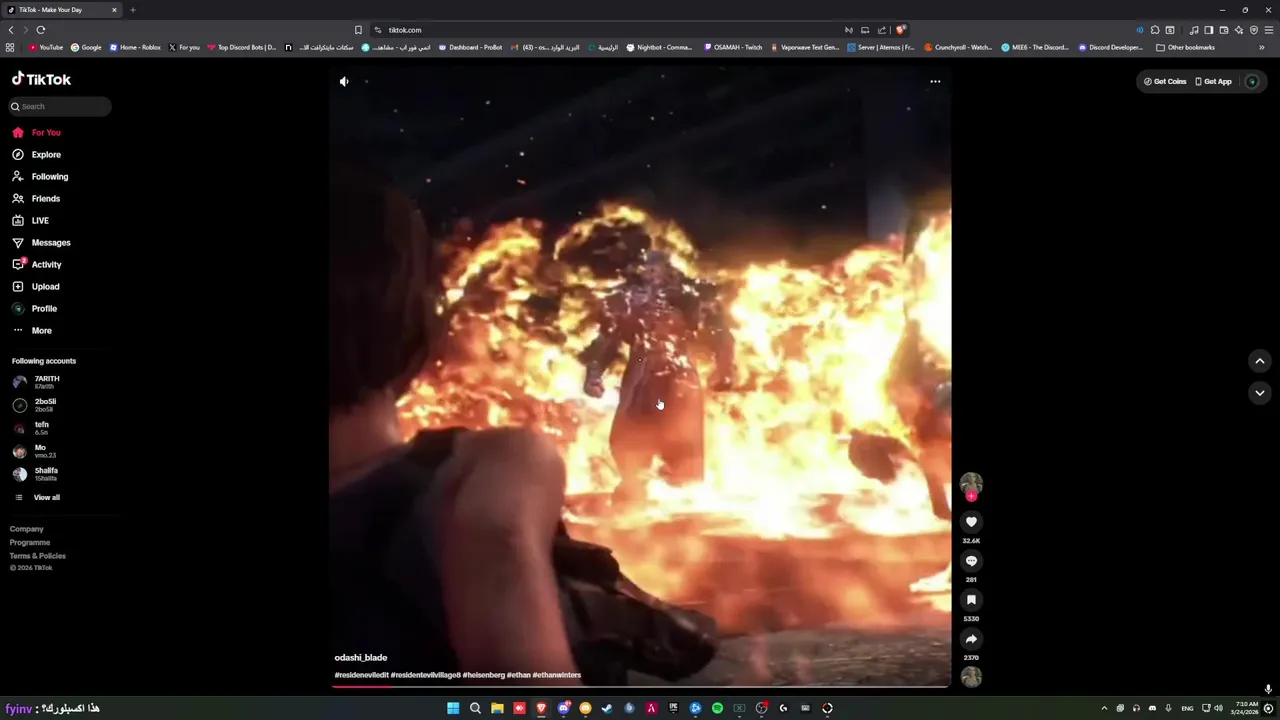Click the #residenteviledit hashtag
This screenshot has height=720, width=1280.
tap(362, 675)
